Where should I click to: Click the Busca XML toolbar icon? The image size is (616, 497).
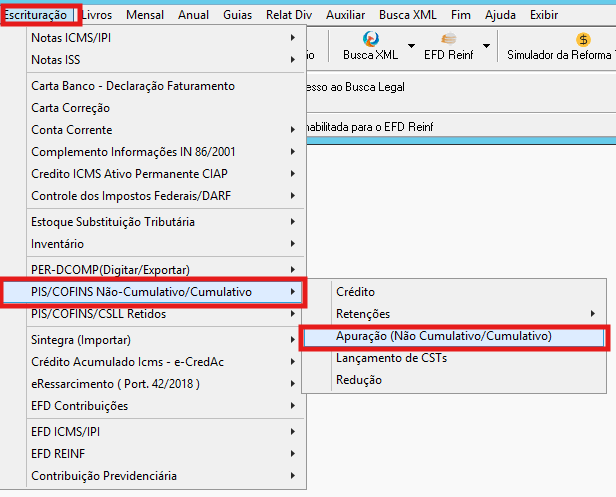(370, 46)
